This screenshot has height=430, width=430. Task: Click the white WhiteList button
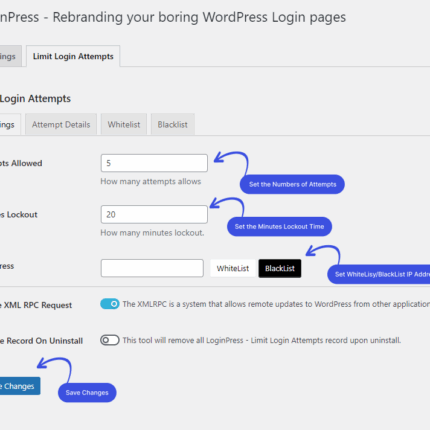tap(233, 268)
